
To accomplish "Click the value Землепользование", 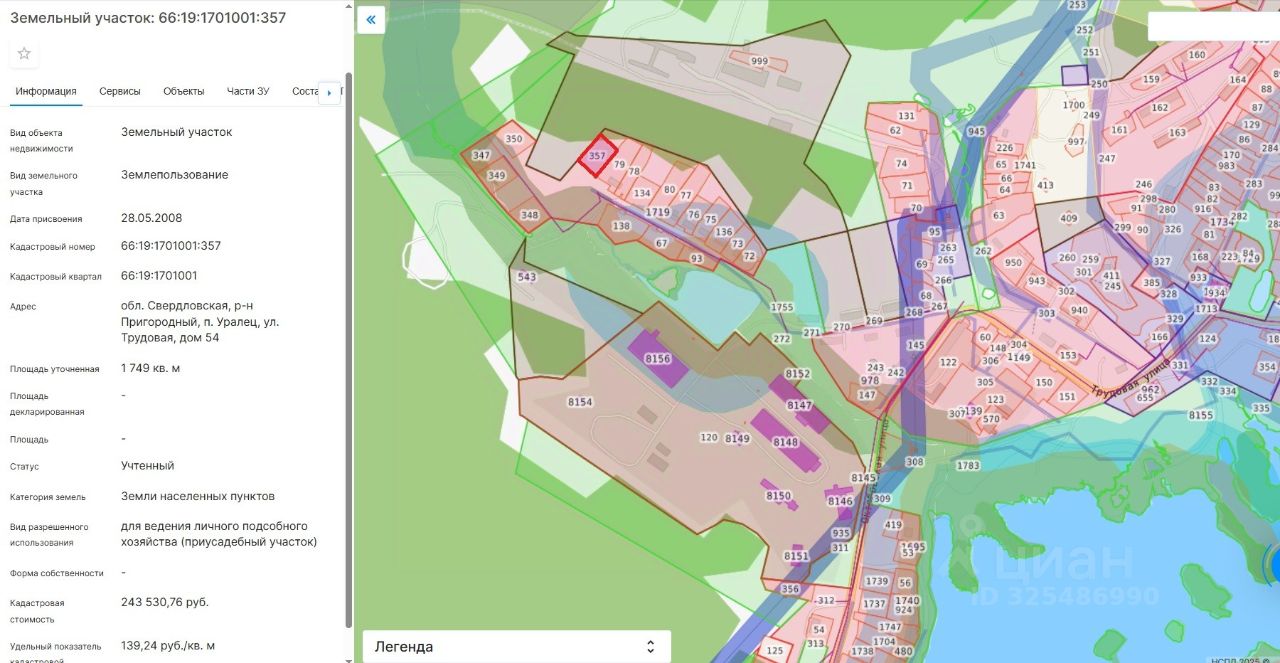I will click(175, 174).
